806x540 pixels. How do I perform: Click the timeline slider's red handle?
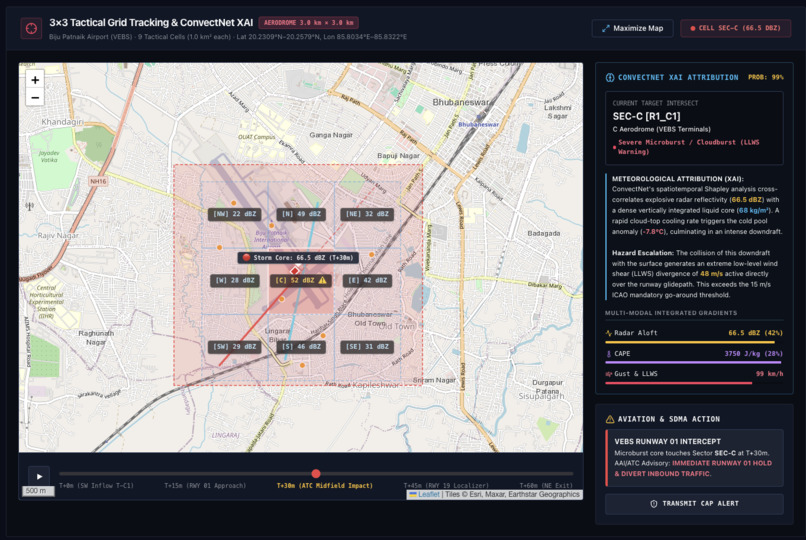tap(316, 474)
